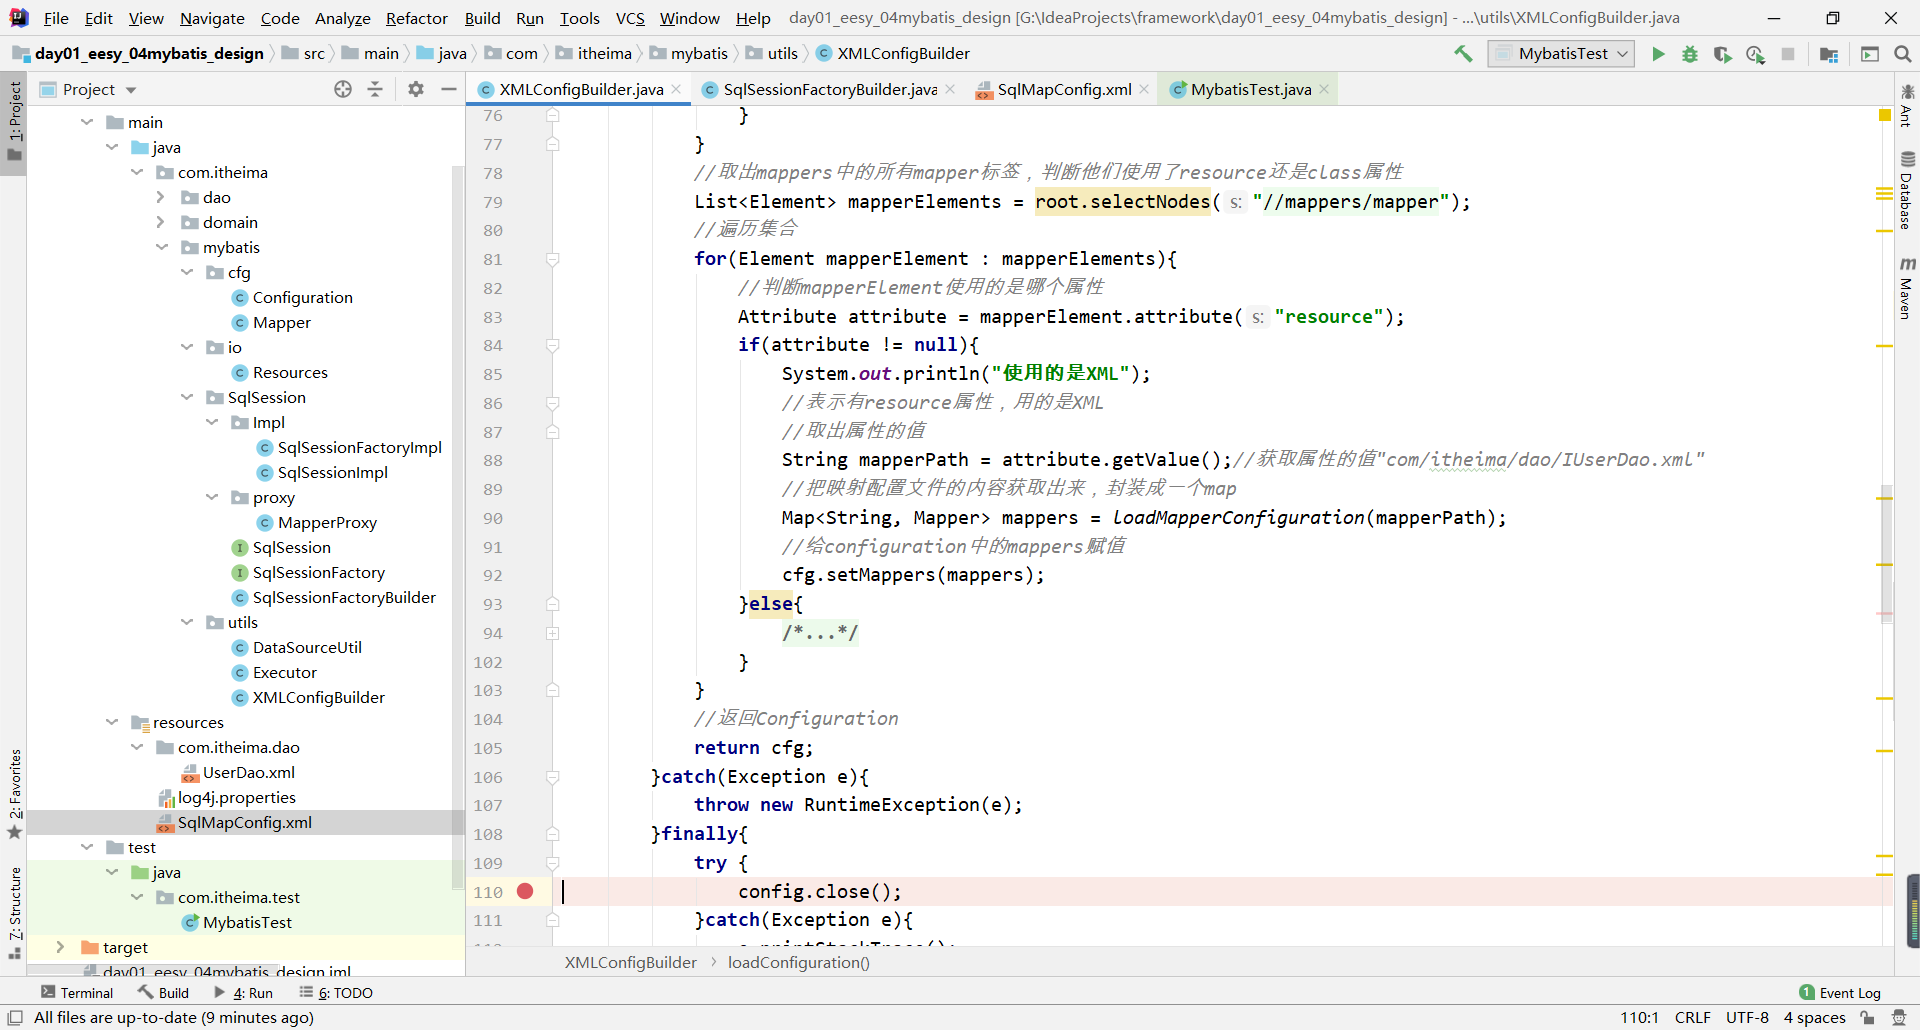The height and width of the screenshot is (1030, 1920).
Task: Collapse the utils folder node
Action: [187, 622]
